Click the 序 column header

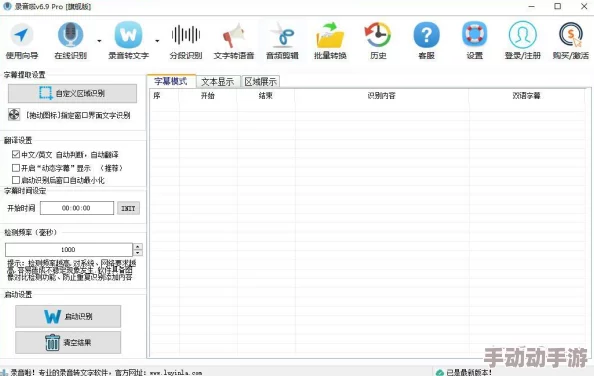[x=164, y=96]
